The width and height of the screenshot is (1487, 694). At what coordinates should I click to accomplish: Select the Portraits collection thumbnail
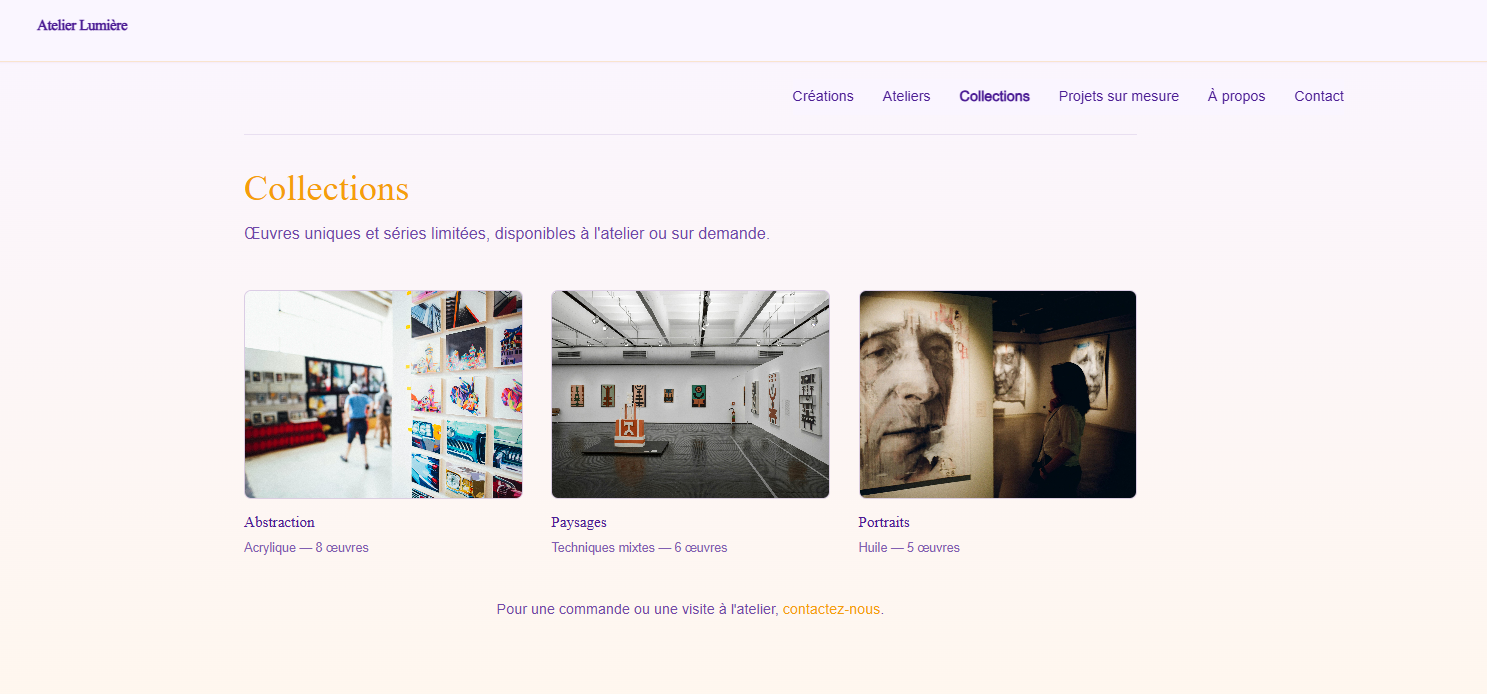coord(997,394)
